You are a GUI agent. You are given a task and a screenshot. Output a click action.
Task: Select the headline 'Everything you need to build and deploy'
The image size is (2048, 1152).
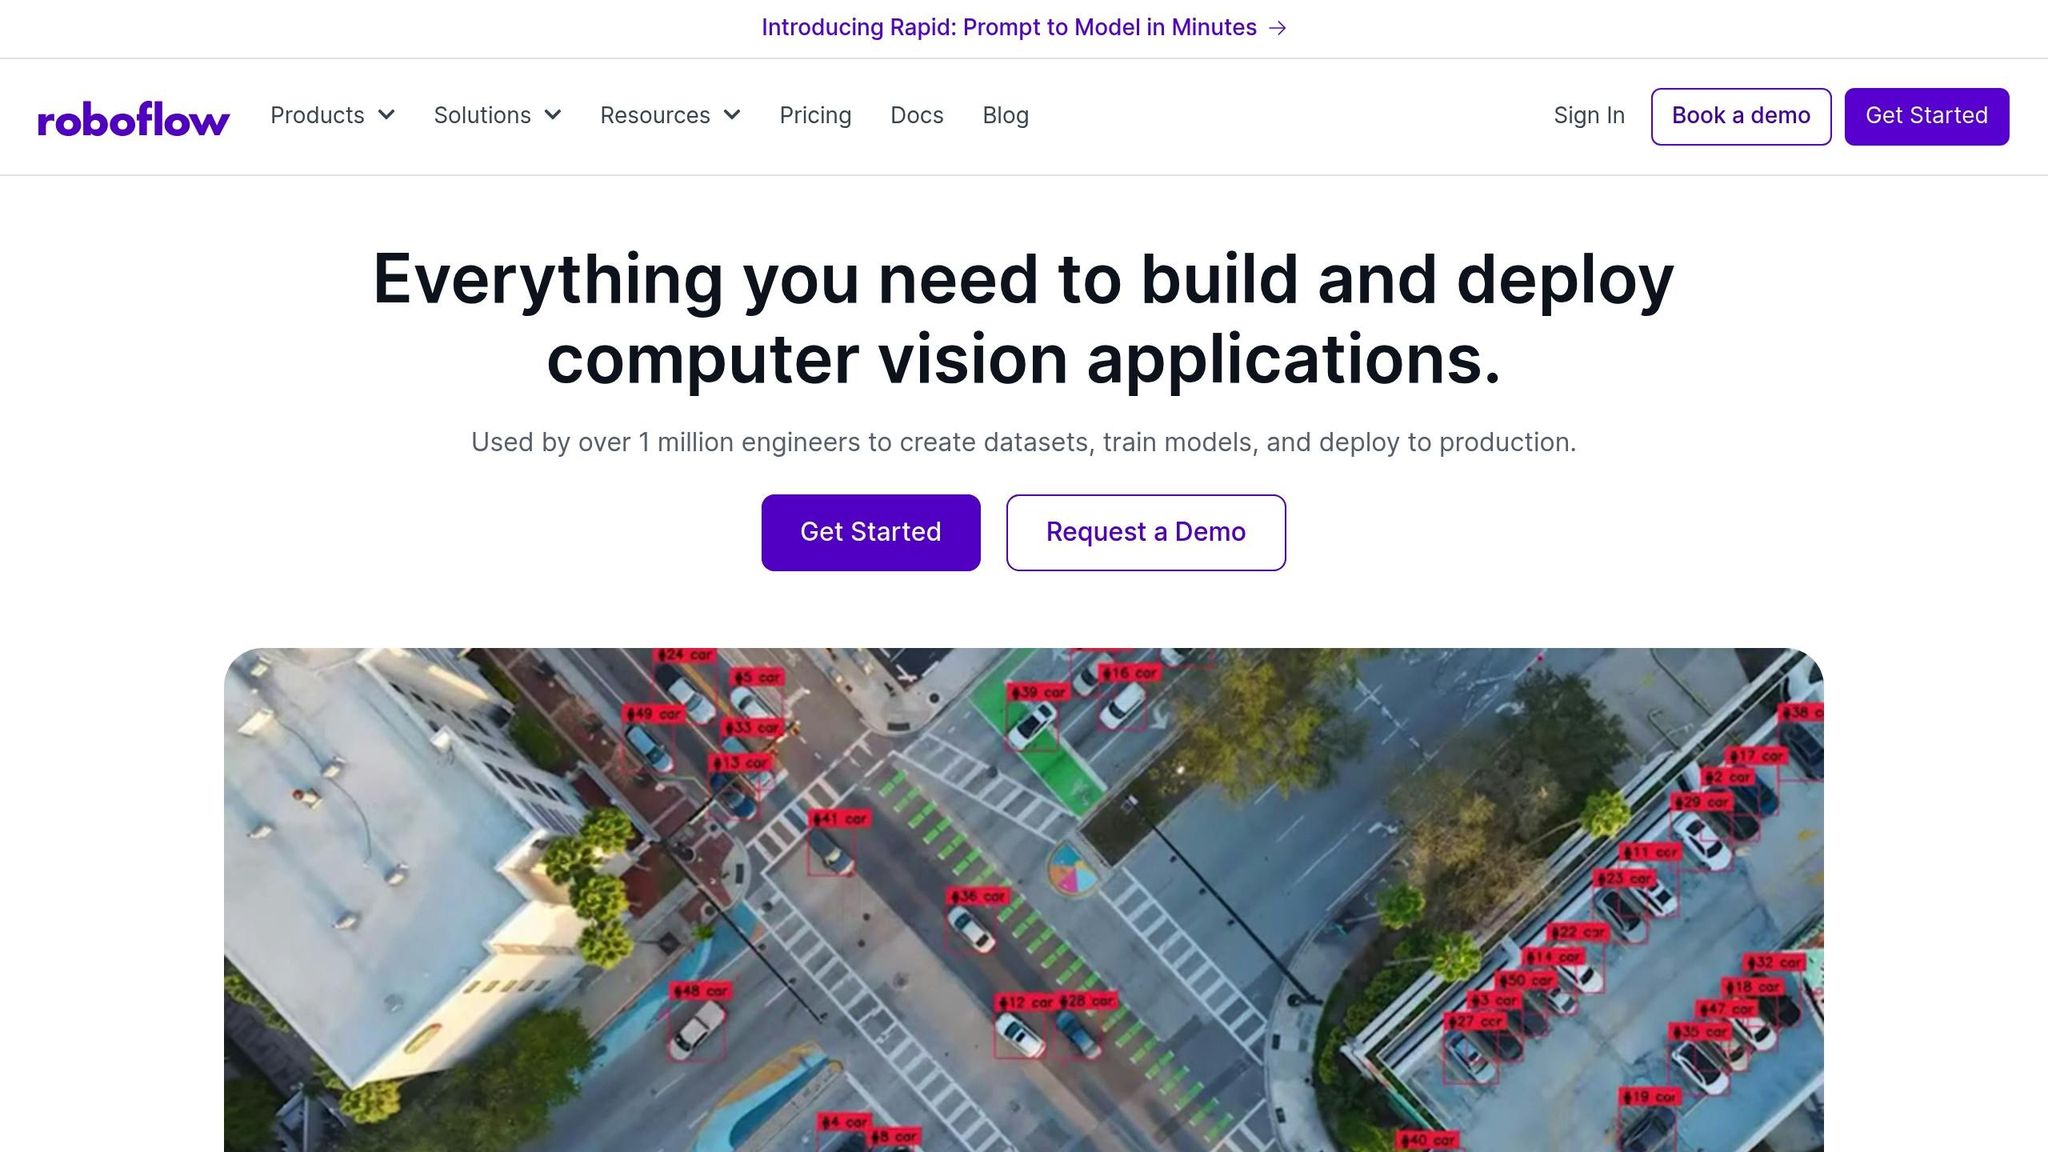click(1024, 279)
